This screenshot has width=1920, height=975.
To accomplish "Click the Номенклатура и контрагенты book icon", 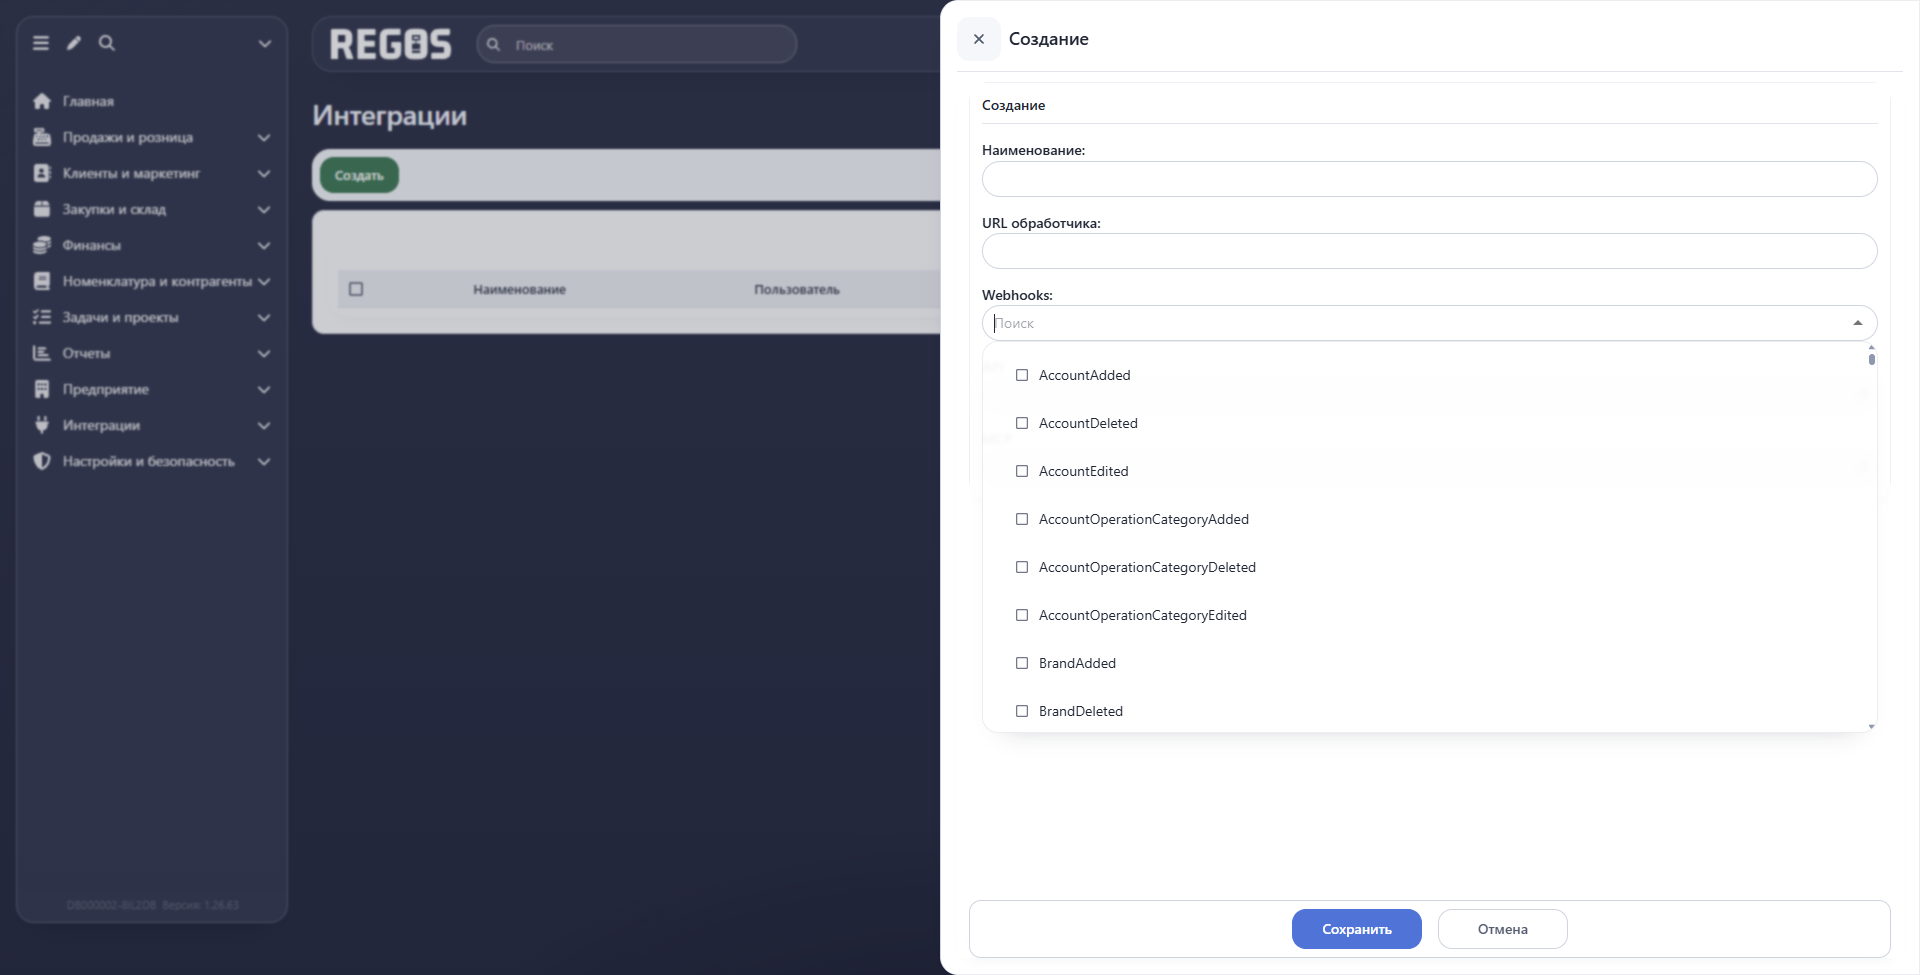I will coord(42,281).
